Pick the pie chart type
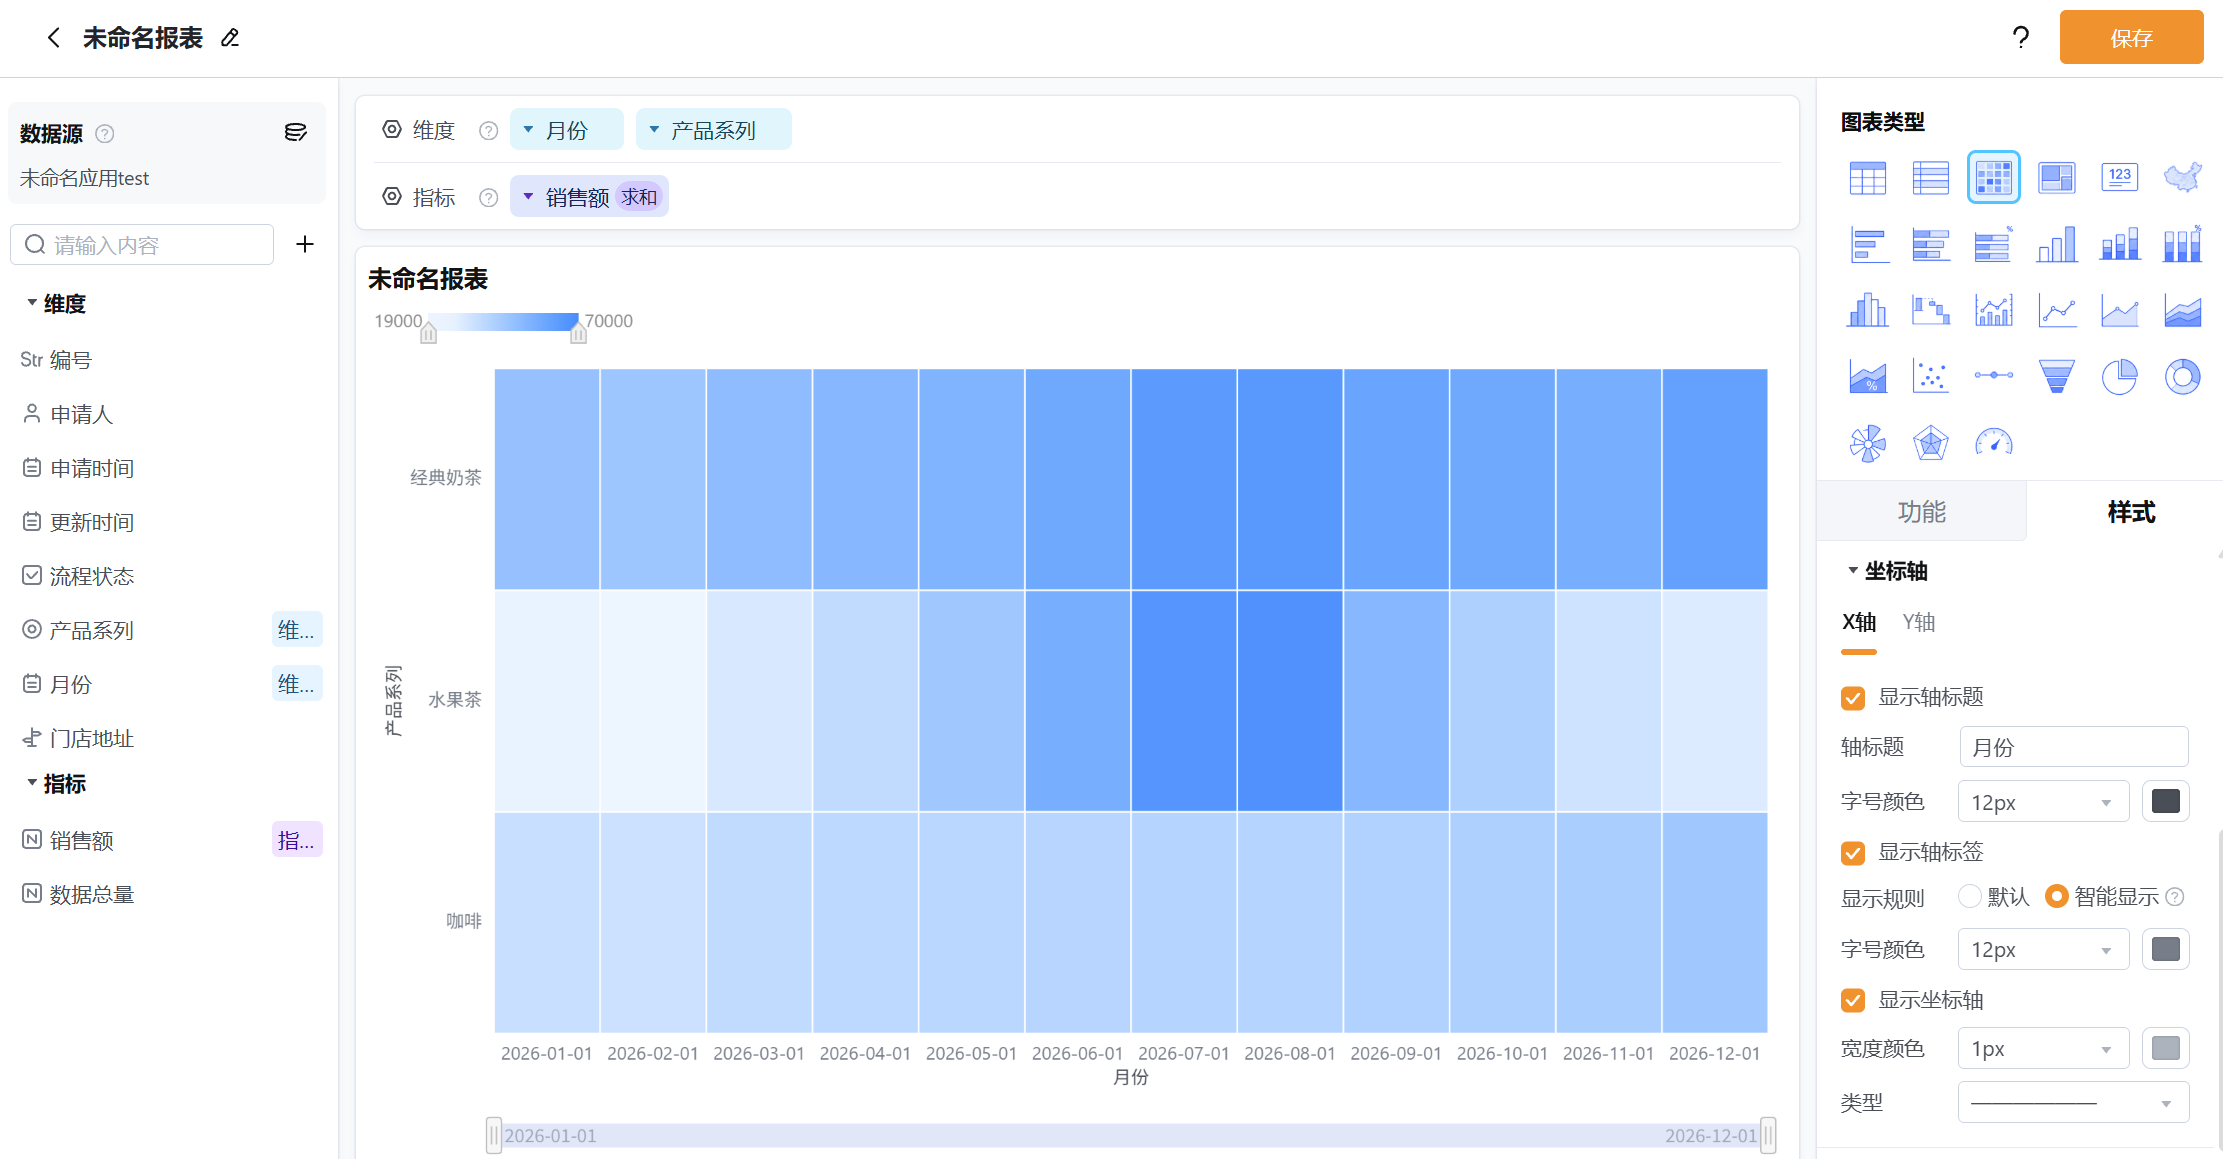Screen dimensions: 2223x1159 pos(2119,377)
